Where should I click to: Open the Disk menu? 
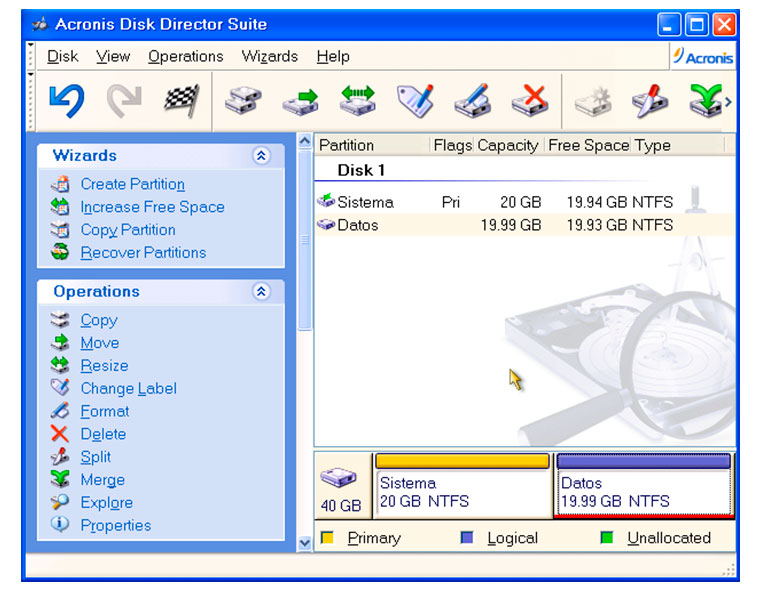click(63, 56)
